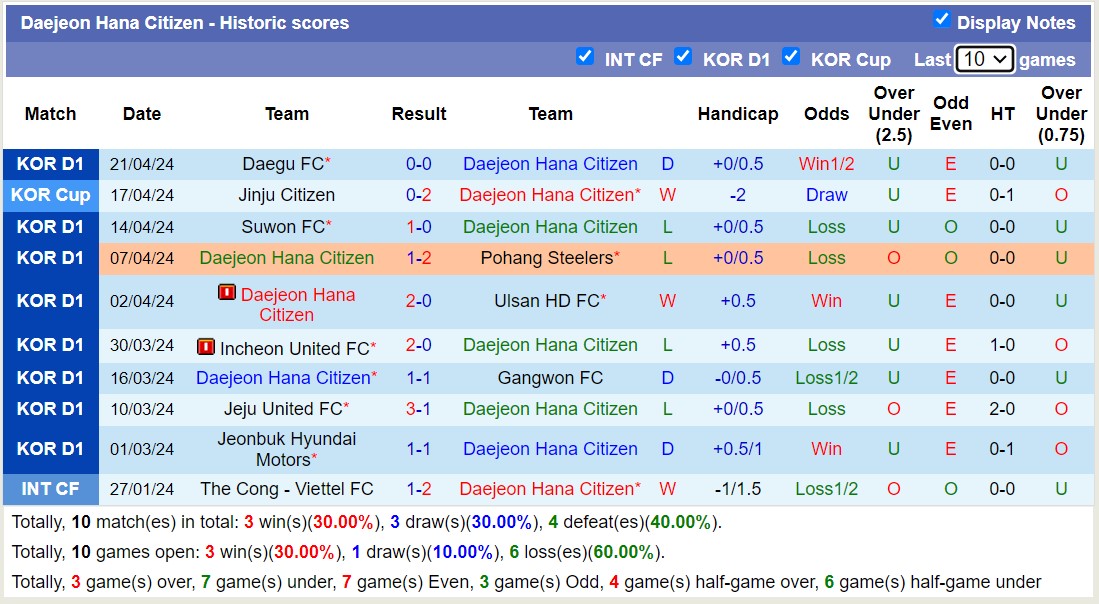
Task: Click the Suwon FC team link
Action: pos(287,227)
